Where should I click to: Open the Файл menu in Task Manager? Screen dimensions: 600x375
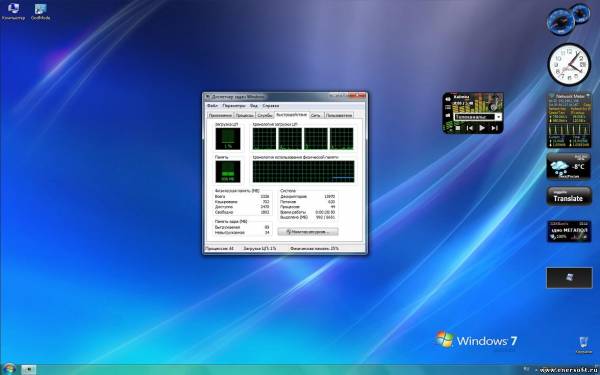(212, 106)
